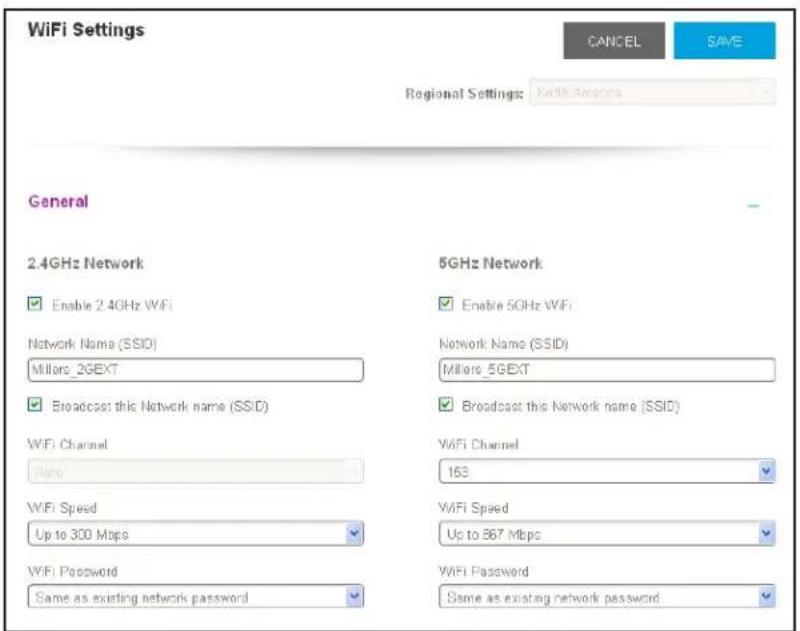Toggle Enable 2.4GHz WiFi checkbox

[35, 304]
